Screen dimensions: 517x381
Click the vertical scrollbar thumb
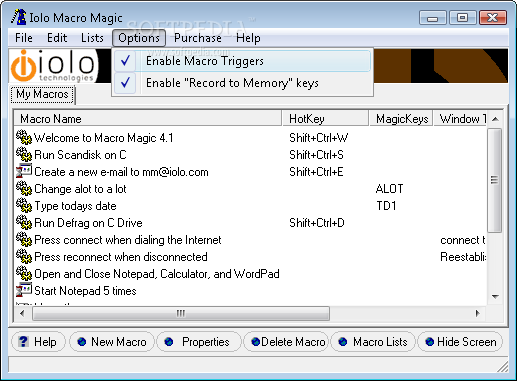tap(495, 180)
